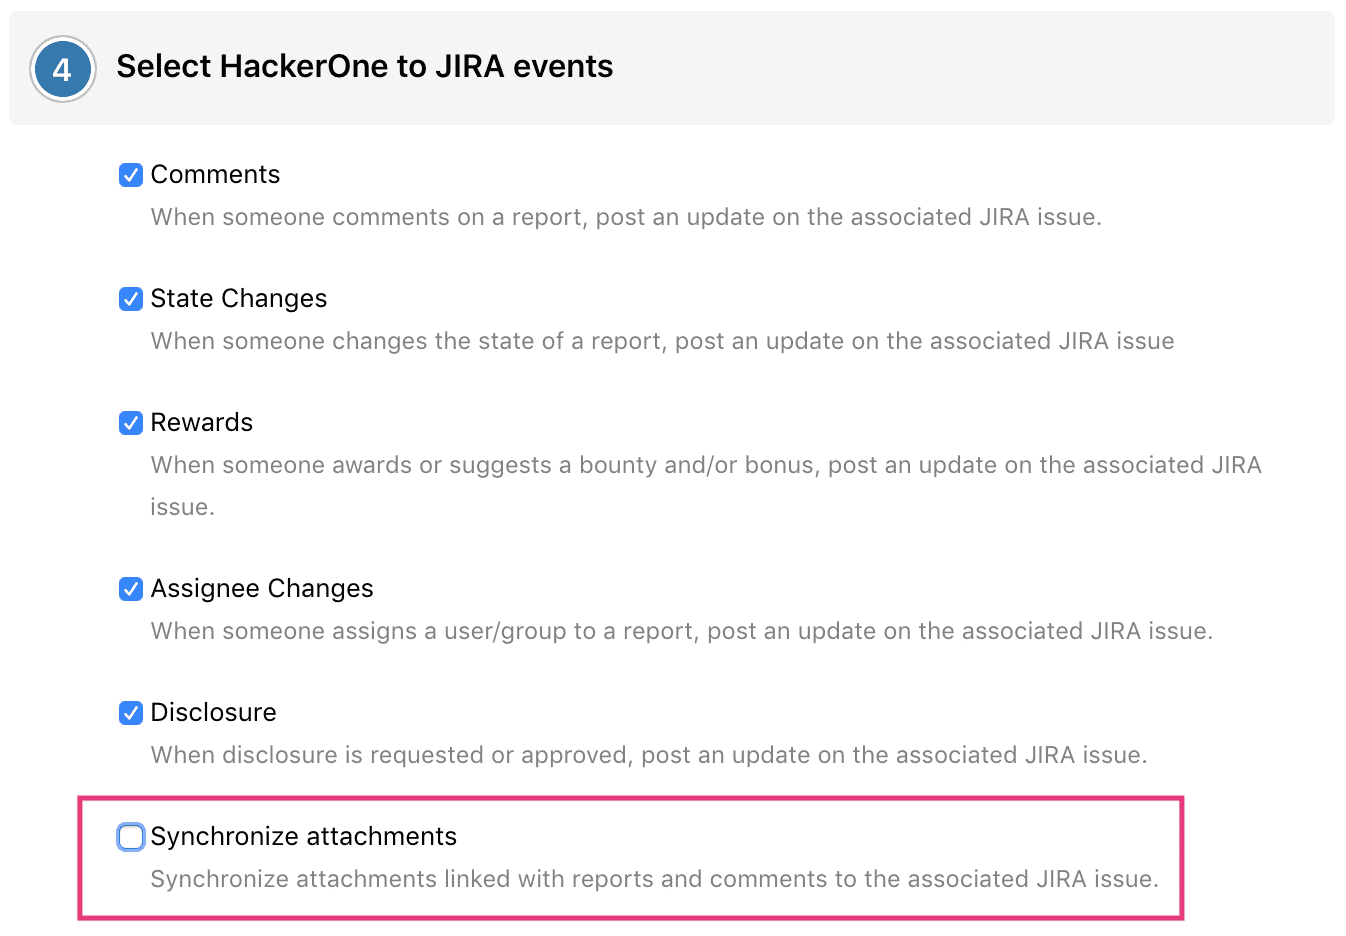1346x936 pixels.
Task: Click the 'Disclosure' label text
Action: tap(213, 713)
